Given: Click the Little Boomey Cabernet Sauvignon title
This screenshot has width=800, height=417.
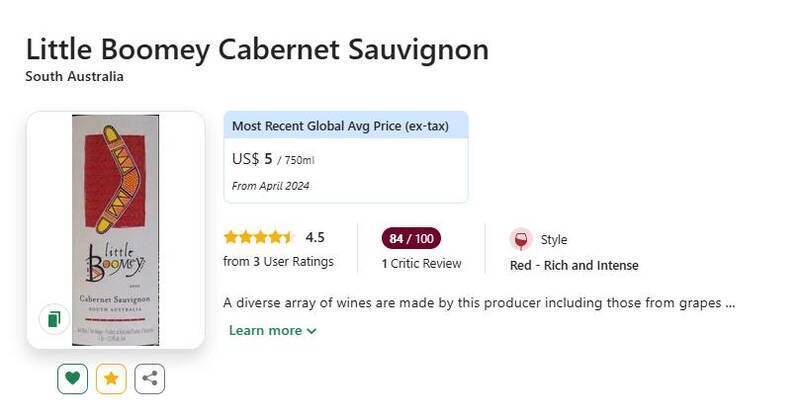Looking at the screenshot, I should (x=257, y=49).
